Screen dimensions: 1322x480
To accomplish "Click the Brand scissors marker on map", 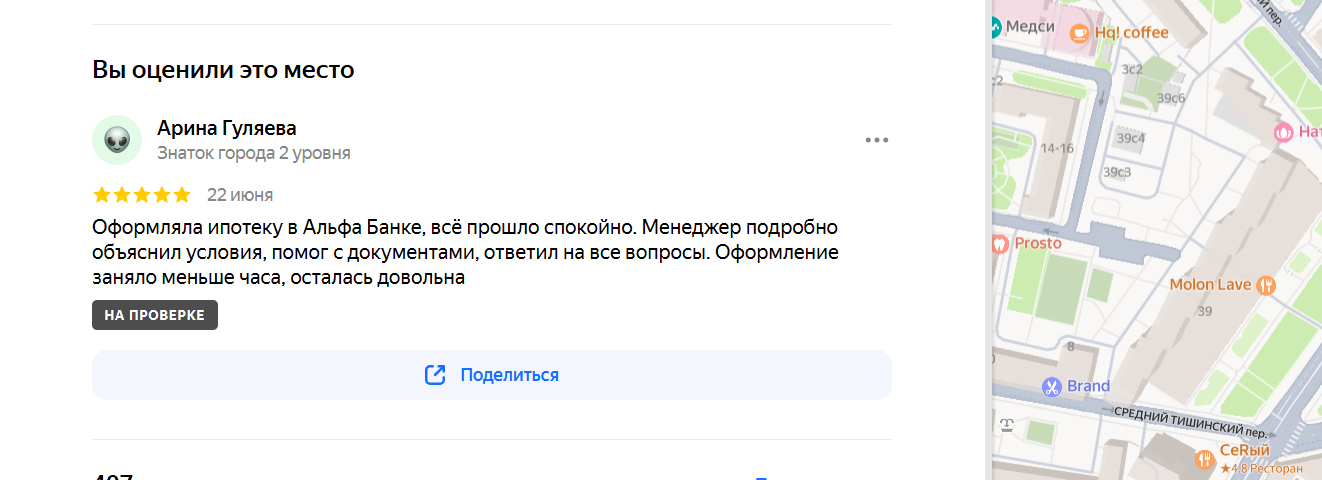I will (x=1051, y=386).
